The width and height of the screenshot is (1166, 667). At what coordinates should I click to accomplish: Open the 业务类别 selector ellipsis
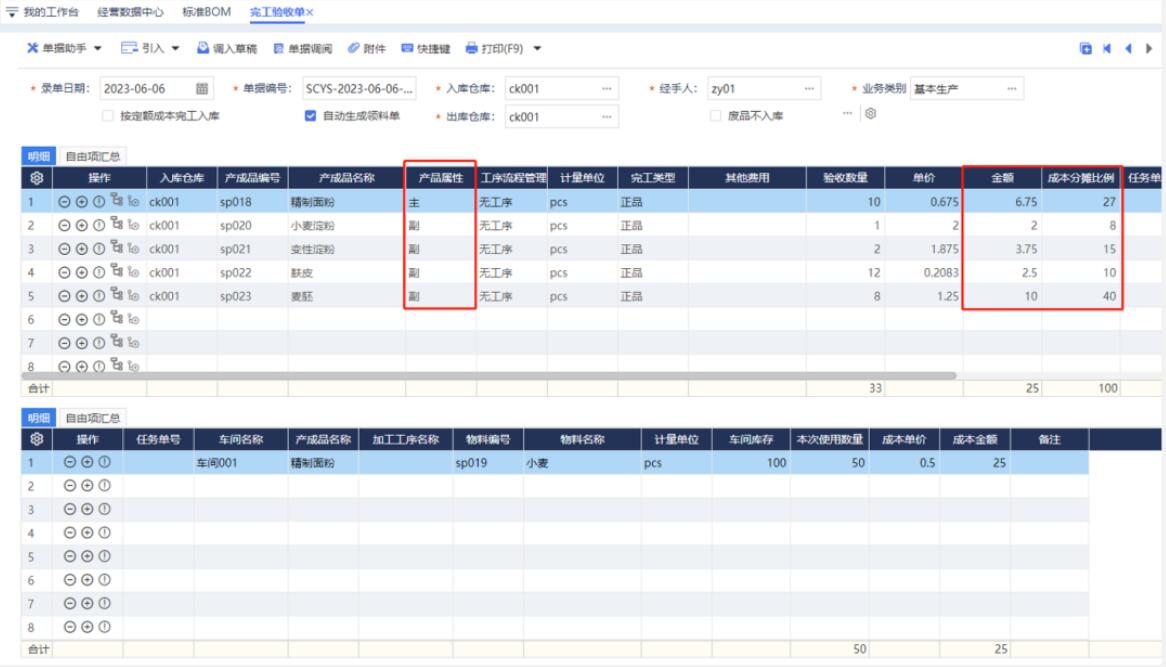tap(1011, 88)
